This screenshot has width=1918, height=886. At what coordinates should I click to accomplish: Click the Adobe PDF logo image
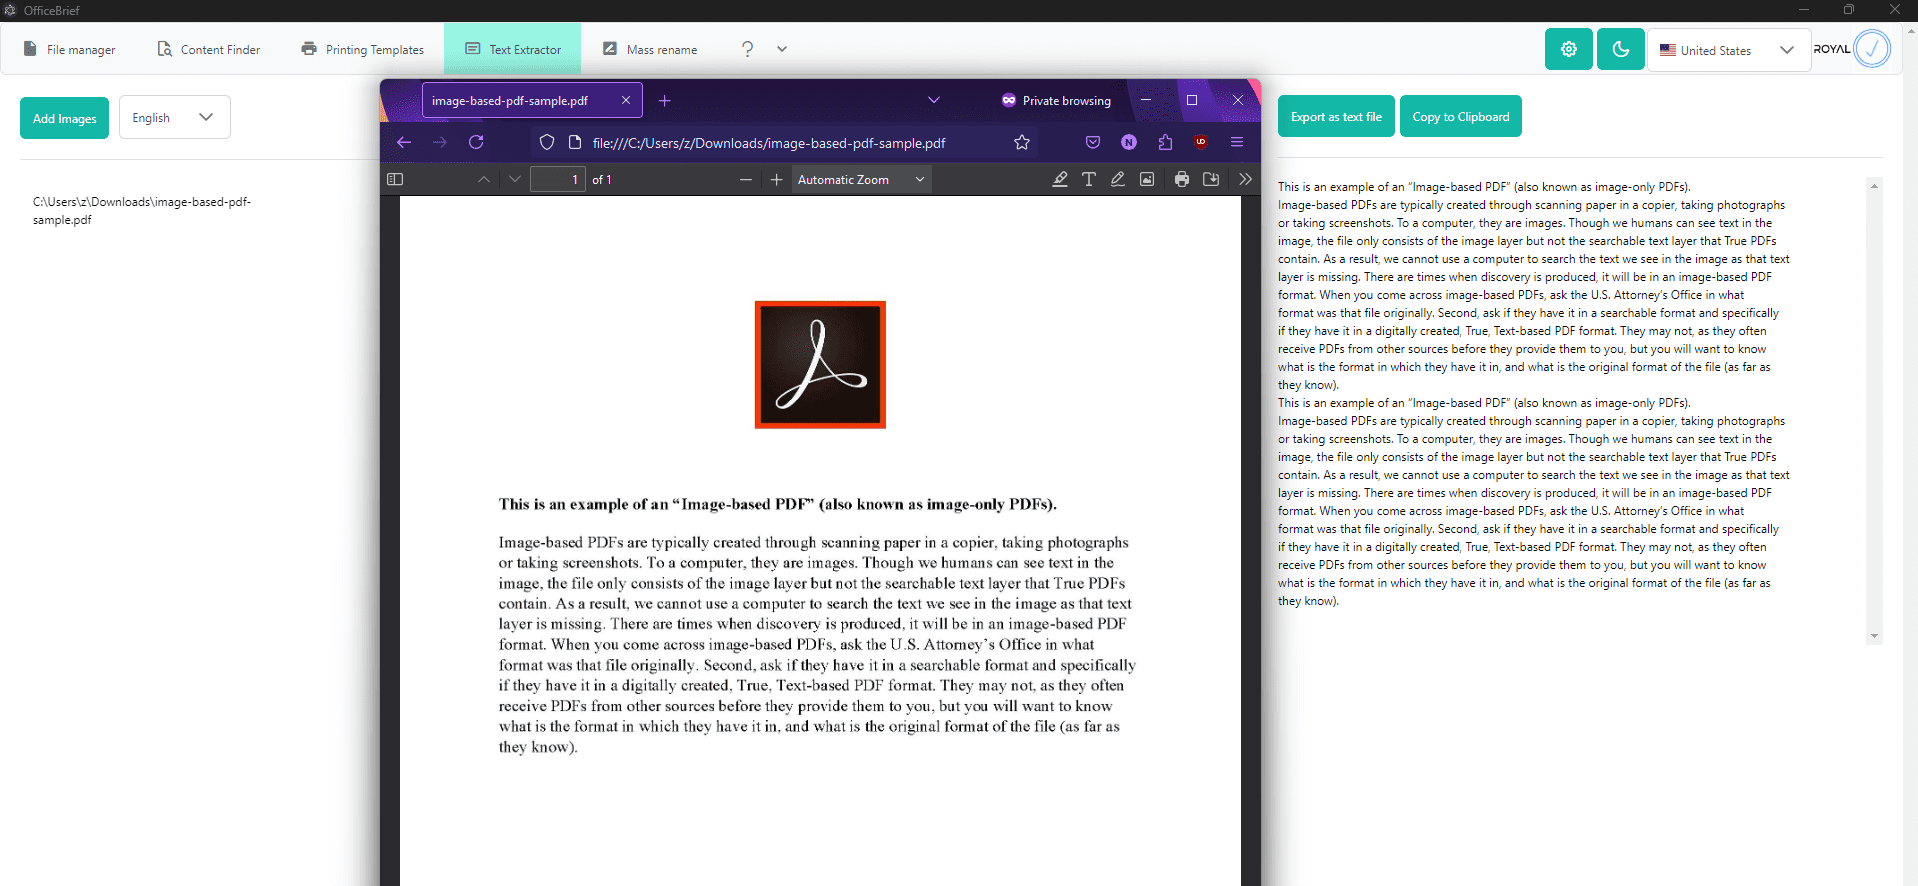coord(820,364)
